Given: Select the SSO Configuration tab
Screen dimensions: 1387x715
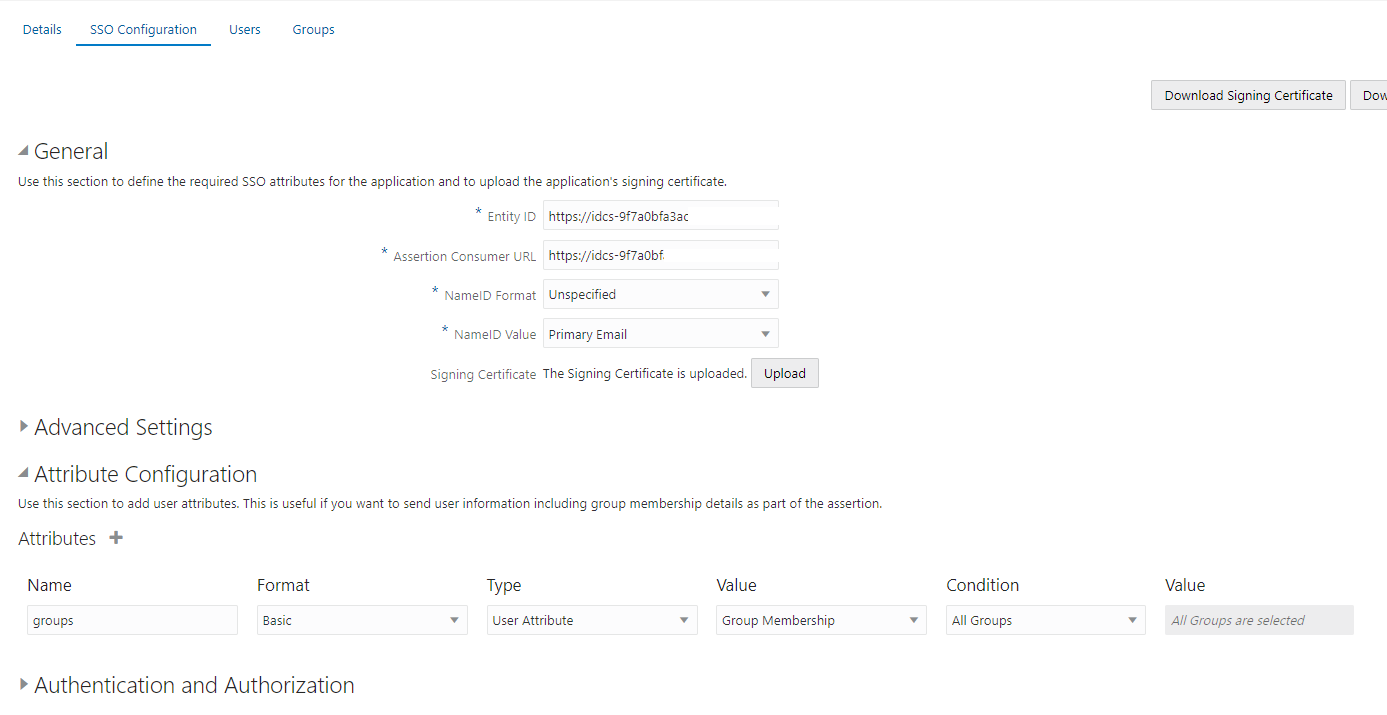Looking at the screenshot, I should coord(142,29).
